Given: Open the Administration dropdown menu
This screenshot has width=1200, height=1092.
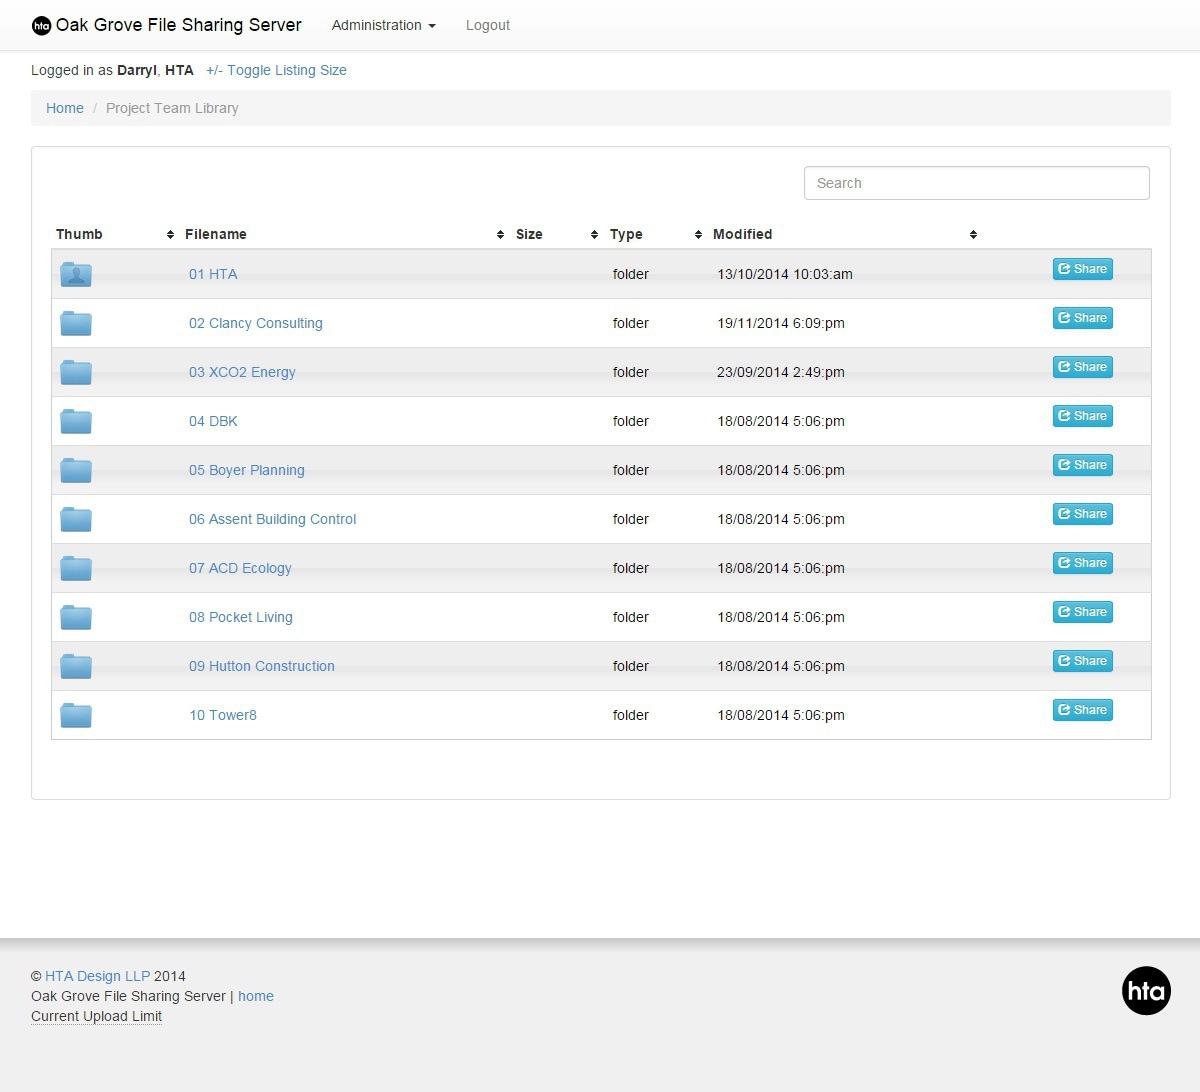Looking at the screenshot, I should click(x=383, y=25).
